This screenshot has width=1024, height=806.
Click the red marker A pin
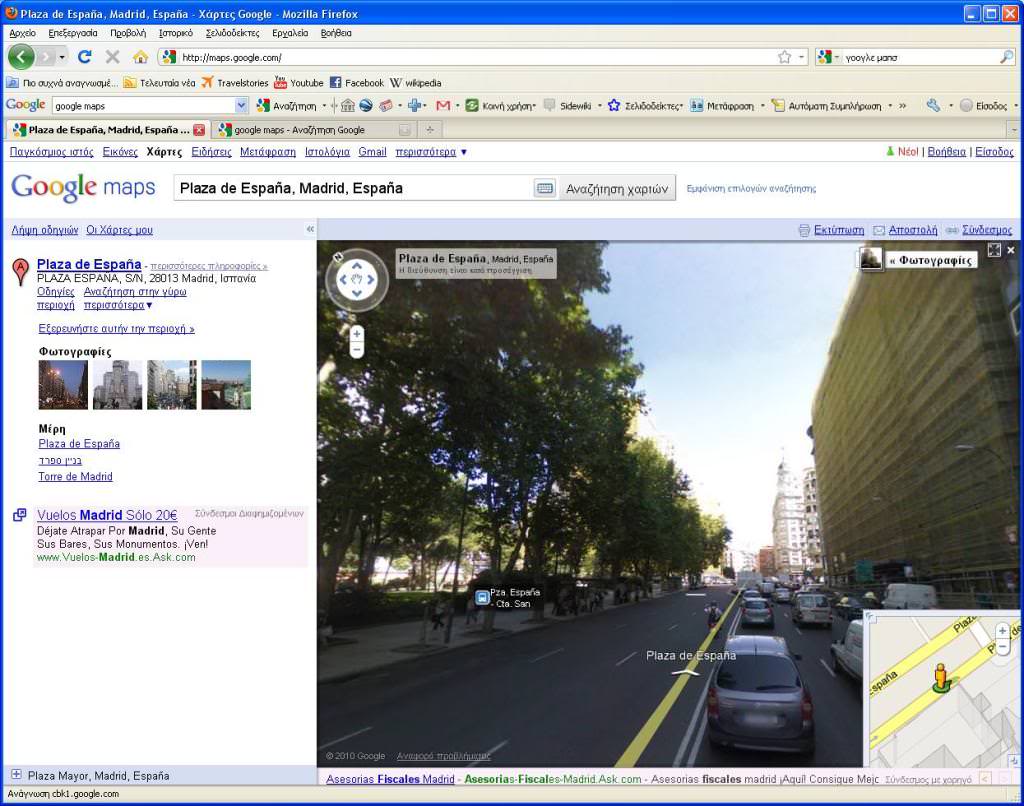[x=21, y=271]
